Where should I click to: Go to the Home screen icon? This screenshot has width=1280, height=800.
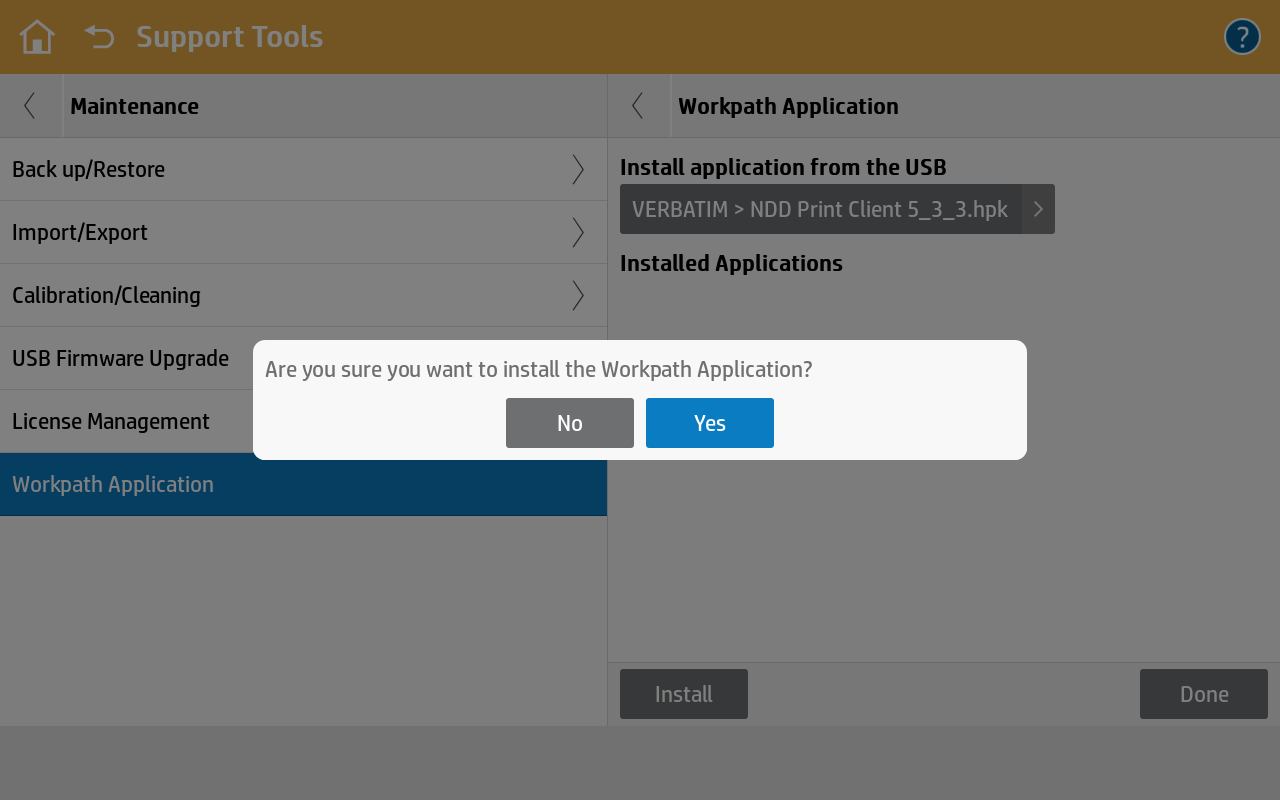37,37
